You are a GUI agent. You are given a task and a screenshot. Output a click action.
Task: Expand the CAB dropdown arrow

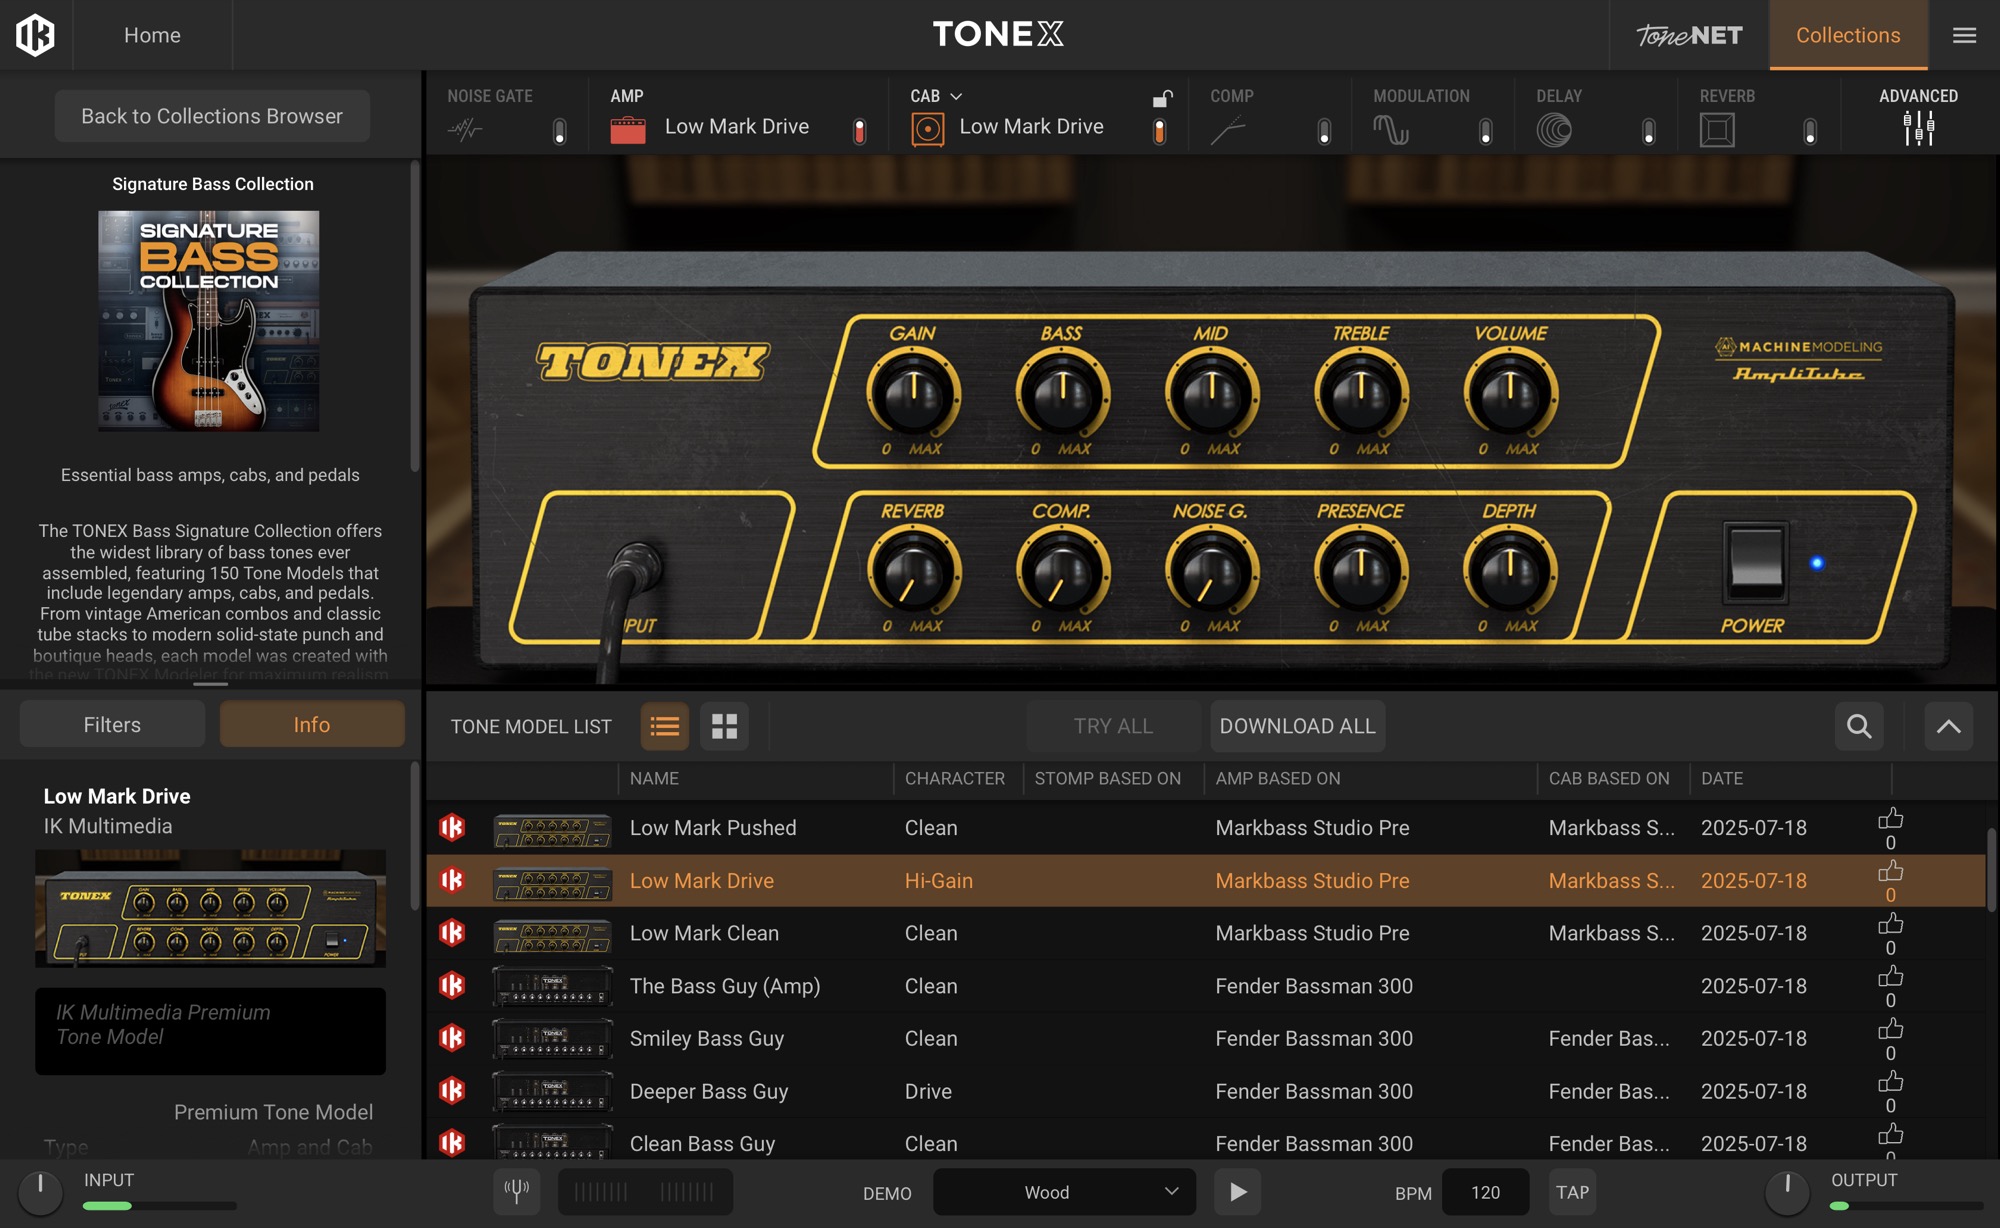tap(956, 96)
